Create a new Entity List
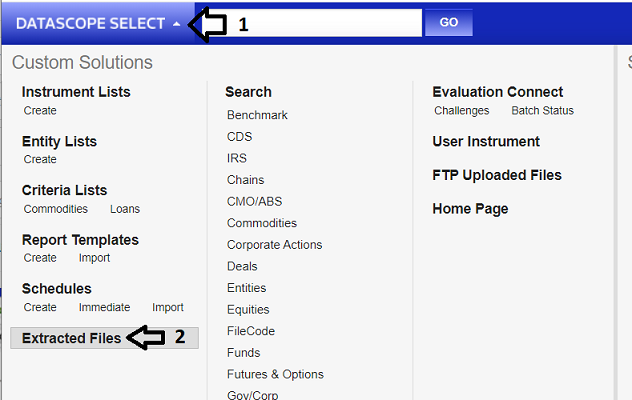Screen dimensions: 632x400 [x=40, y=160]
